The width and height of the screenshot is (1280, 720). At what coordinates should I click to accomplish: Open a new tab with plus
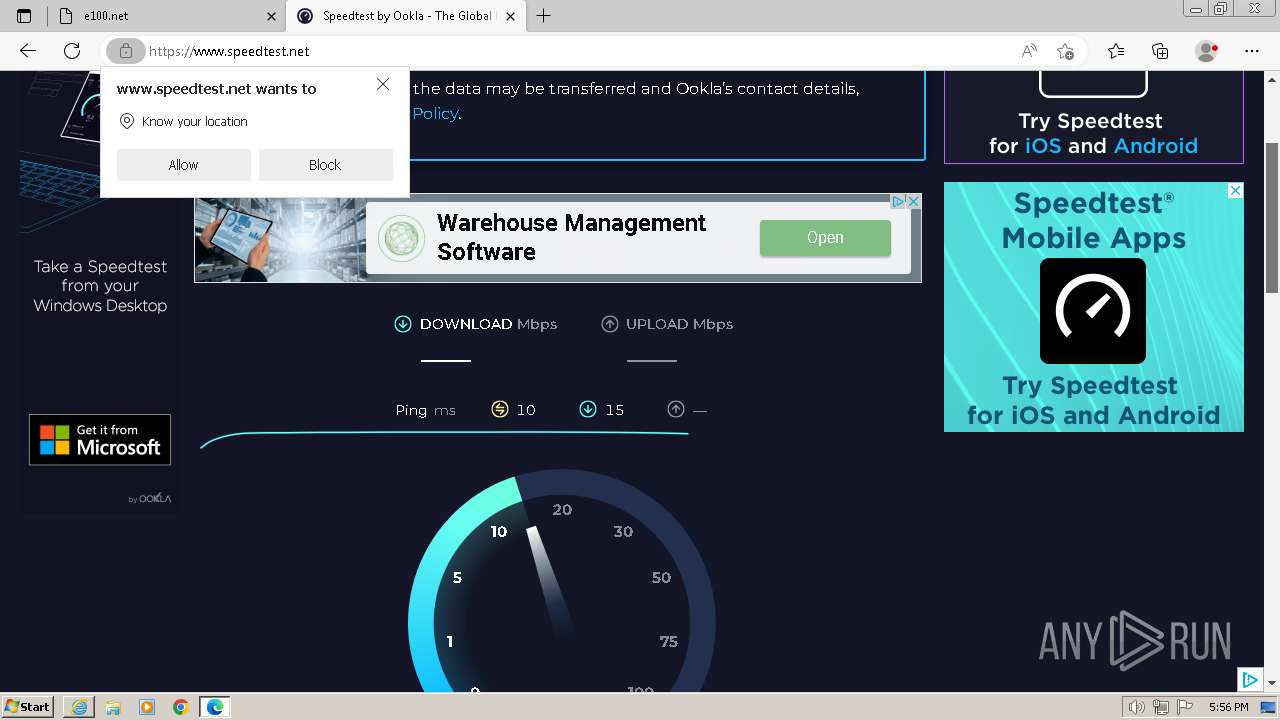click(x=544, y=15)
